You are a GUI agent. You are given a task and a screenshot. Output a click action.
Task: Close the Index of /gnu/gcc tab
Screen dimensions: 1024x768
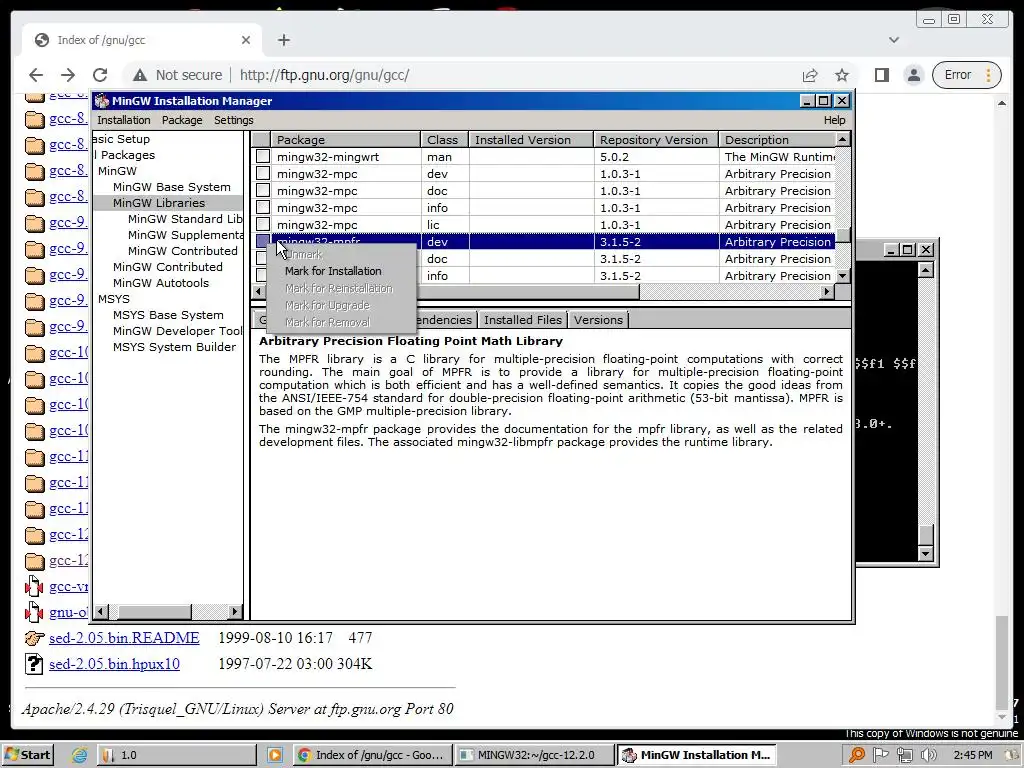point(246,40)
